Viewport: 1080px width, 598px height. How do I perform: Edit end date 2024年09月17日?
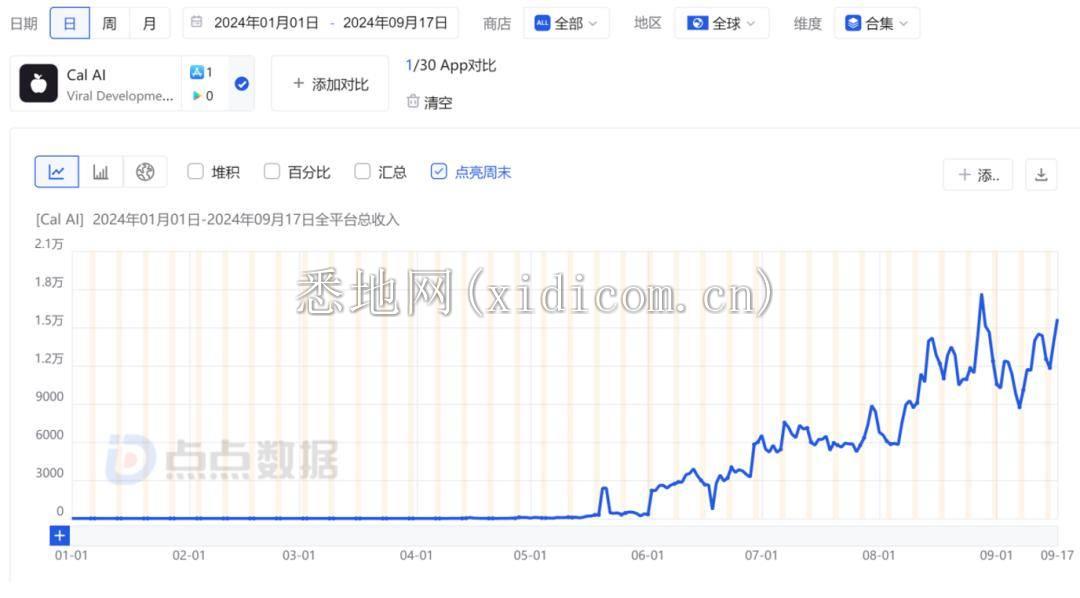(x=395, y=23)
